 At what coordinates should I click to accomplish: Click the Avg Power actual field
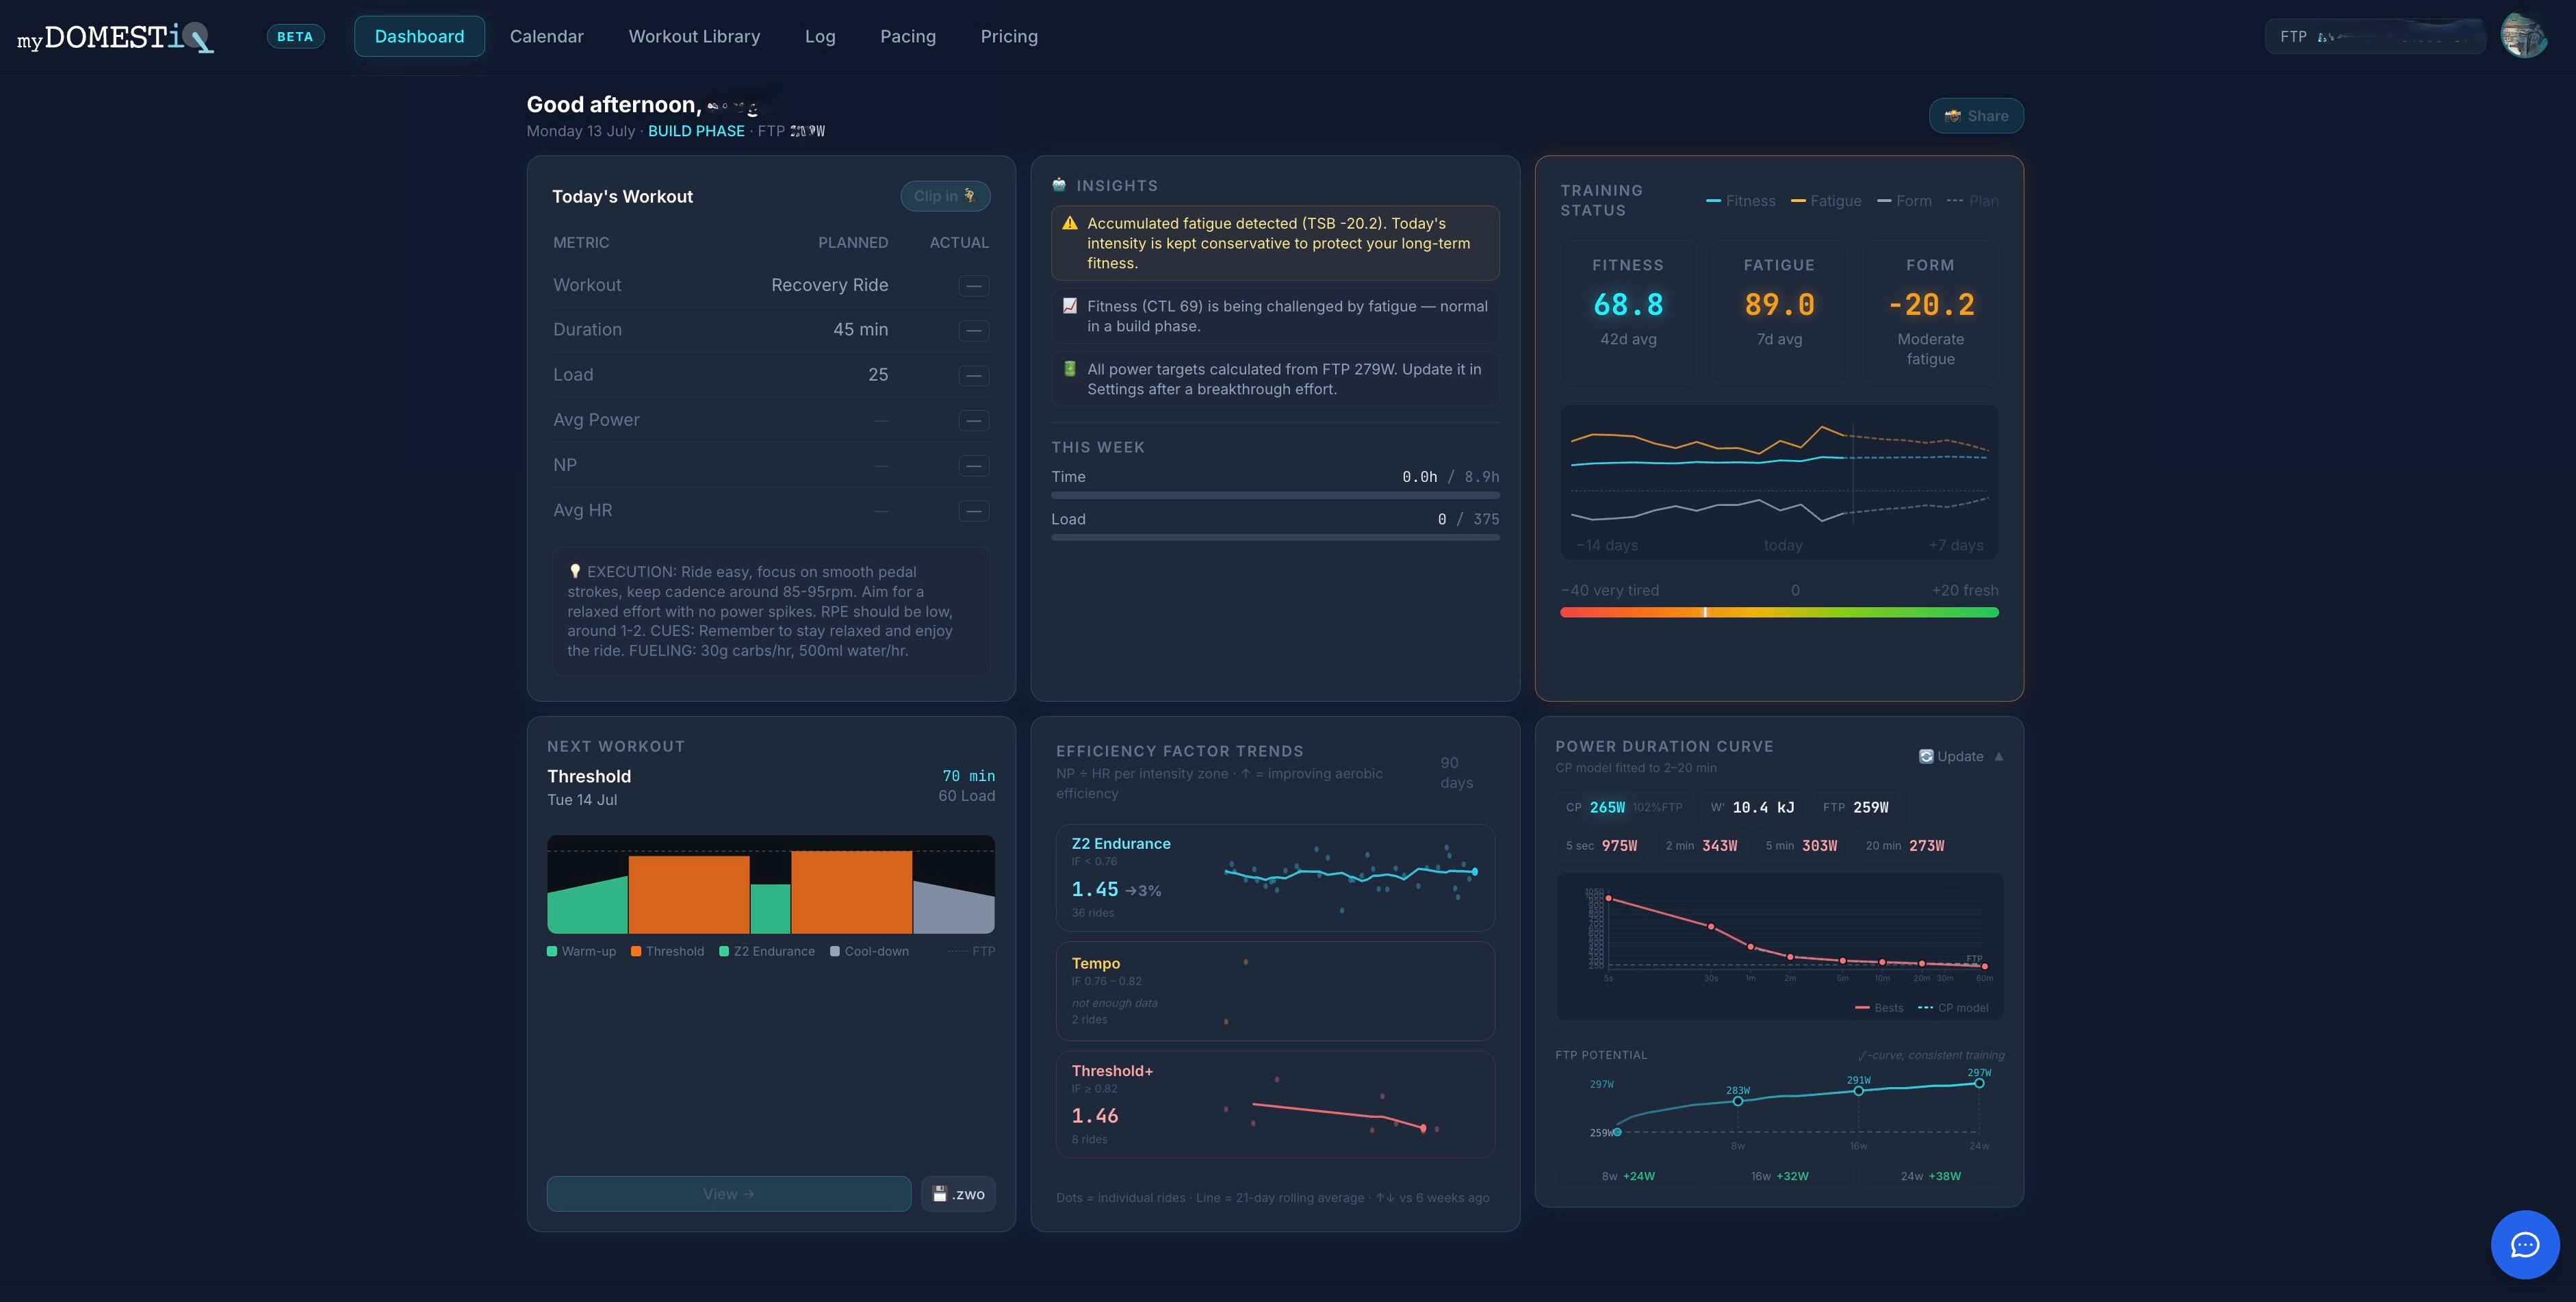point(973,421)
